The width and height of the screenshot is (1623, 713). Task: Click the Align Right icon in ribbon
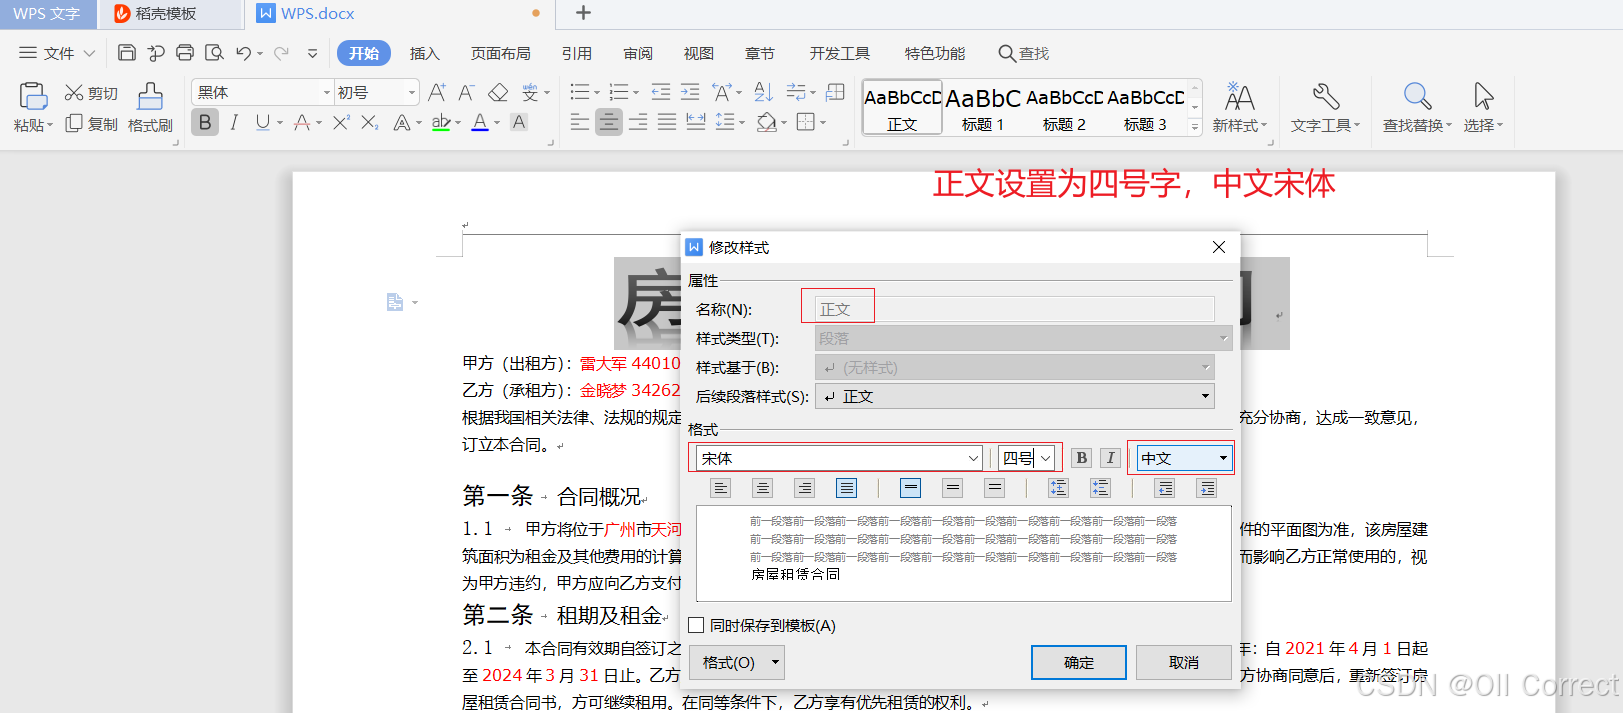[x=638, y=122]
